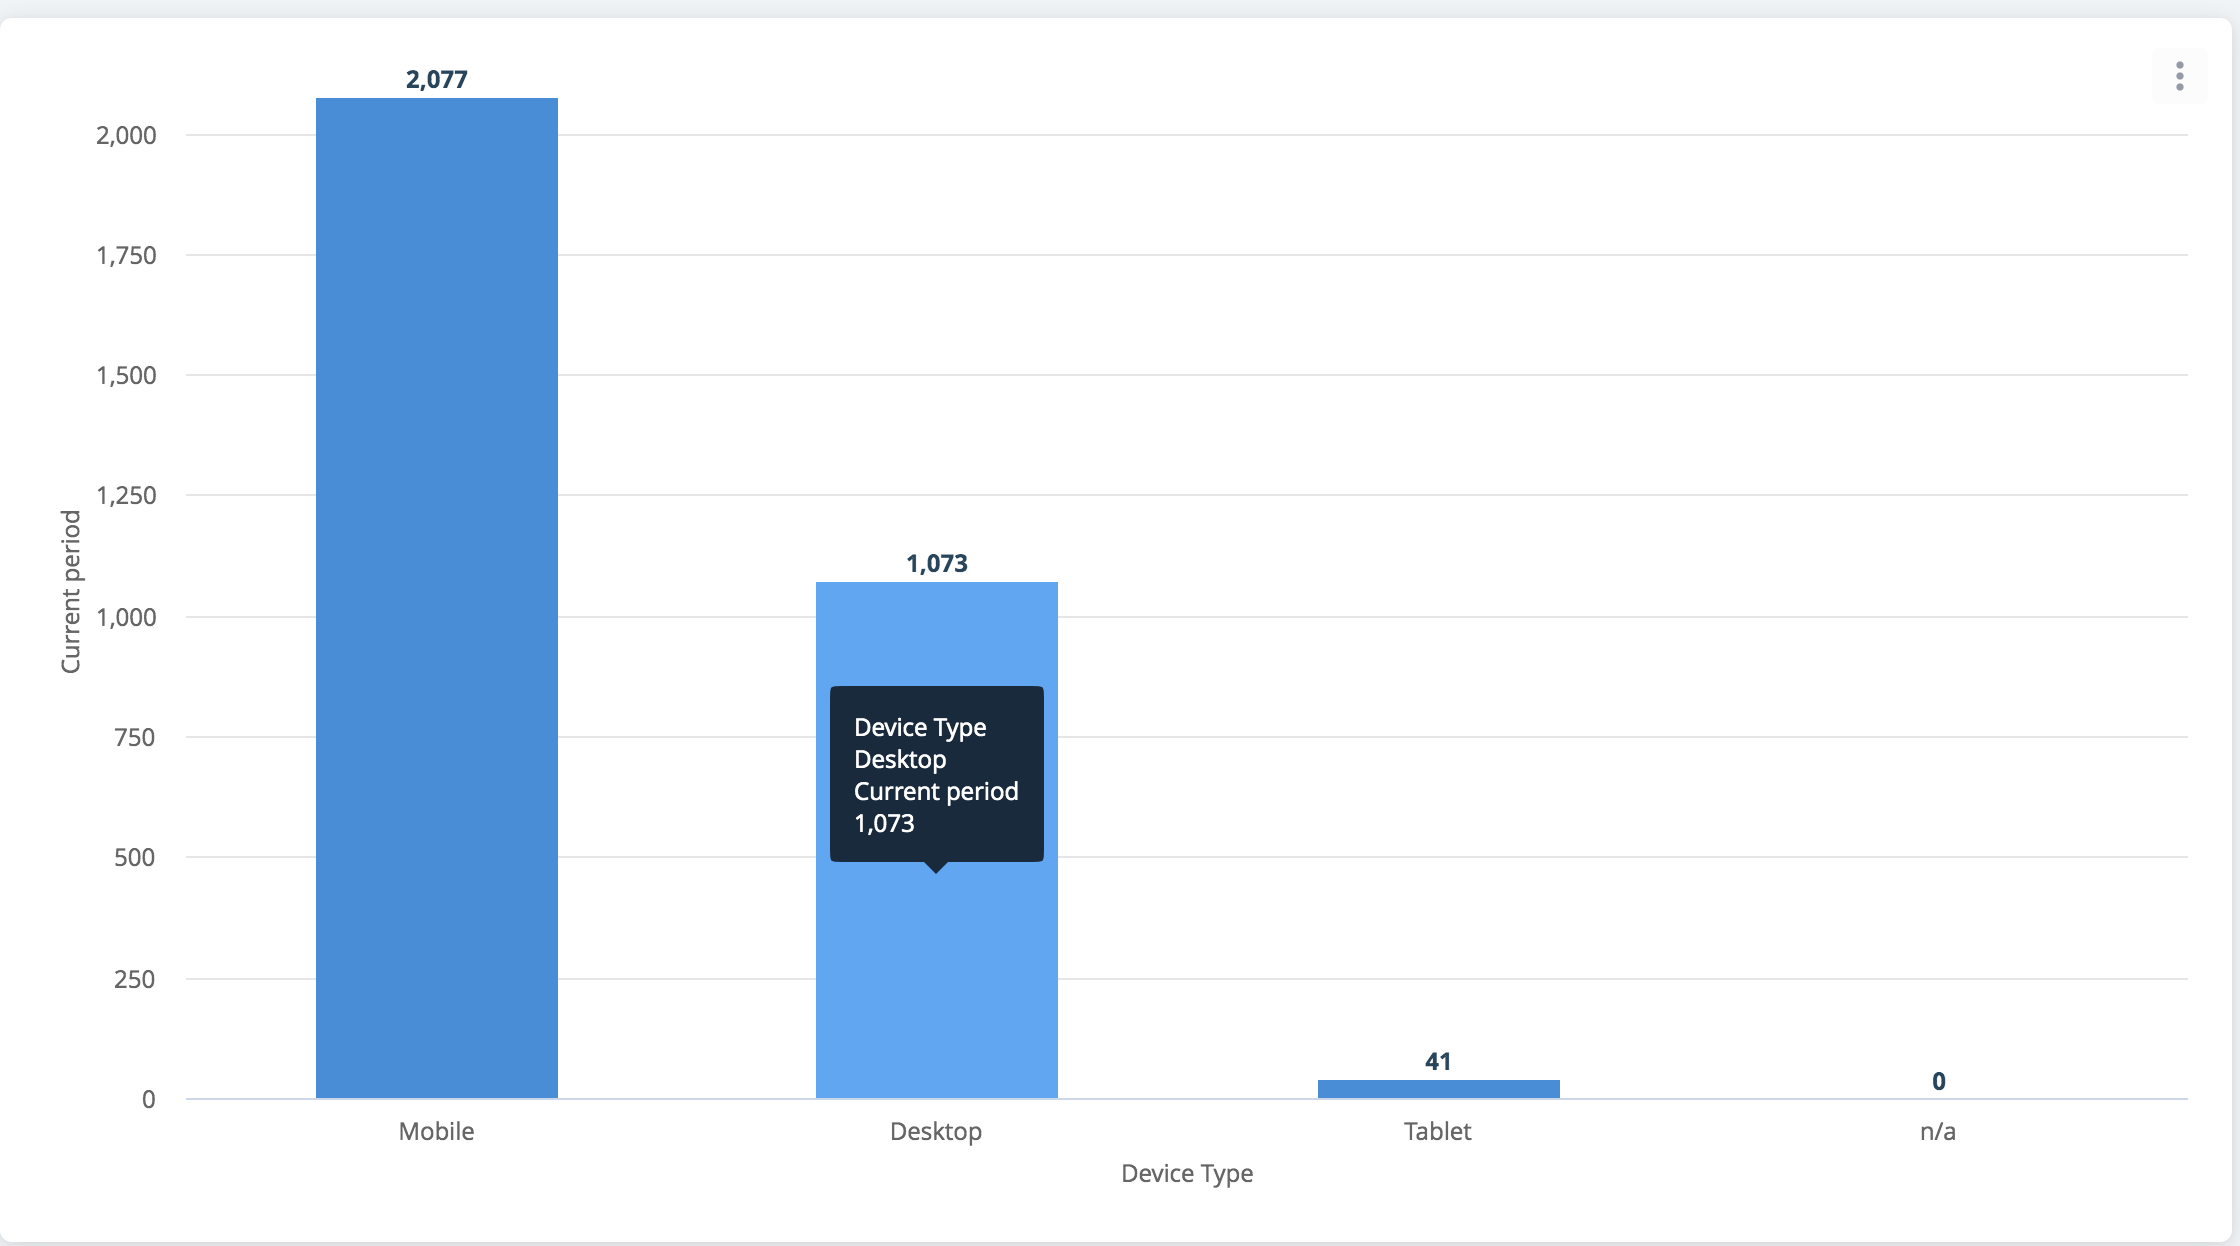Click the 1,000 y-axis tick label
The width and height of the screenshot is (2240, 1246).
click(x=126, y=617)
